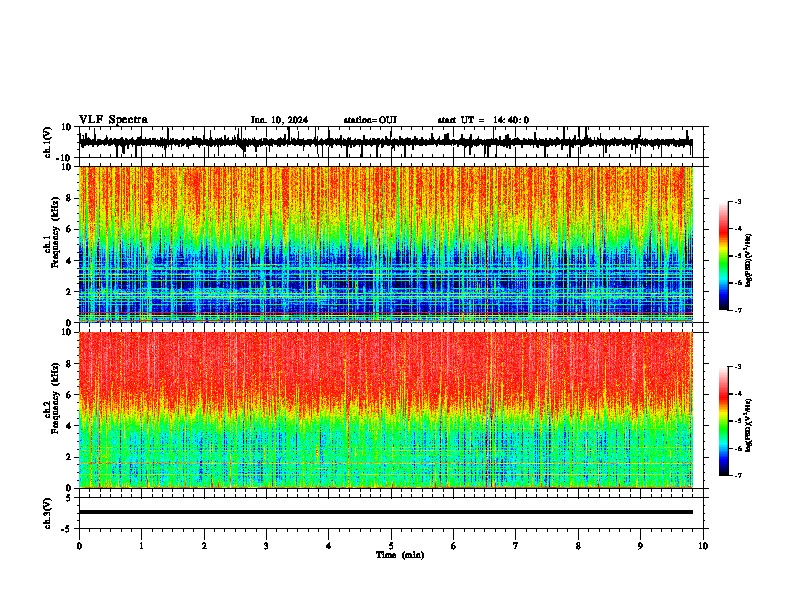Click time axis tick label "4"
This screenshot has width=792, height=612.
329,546
